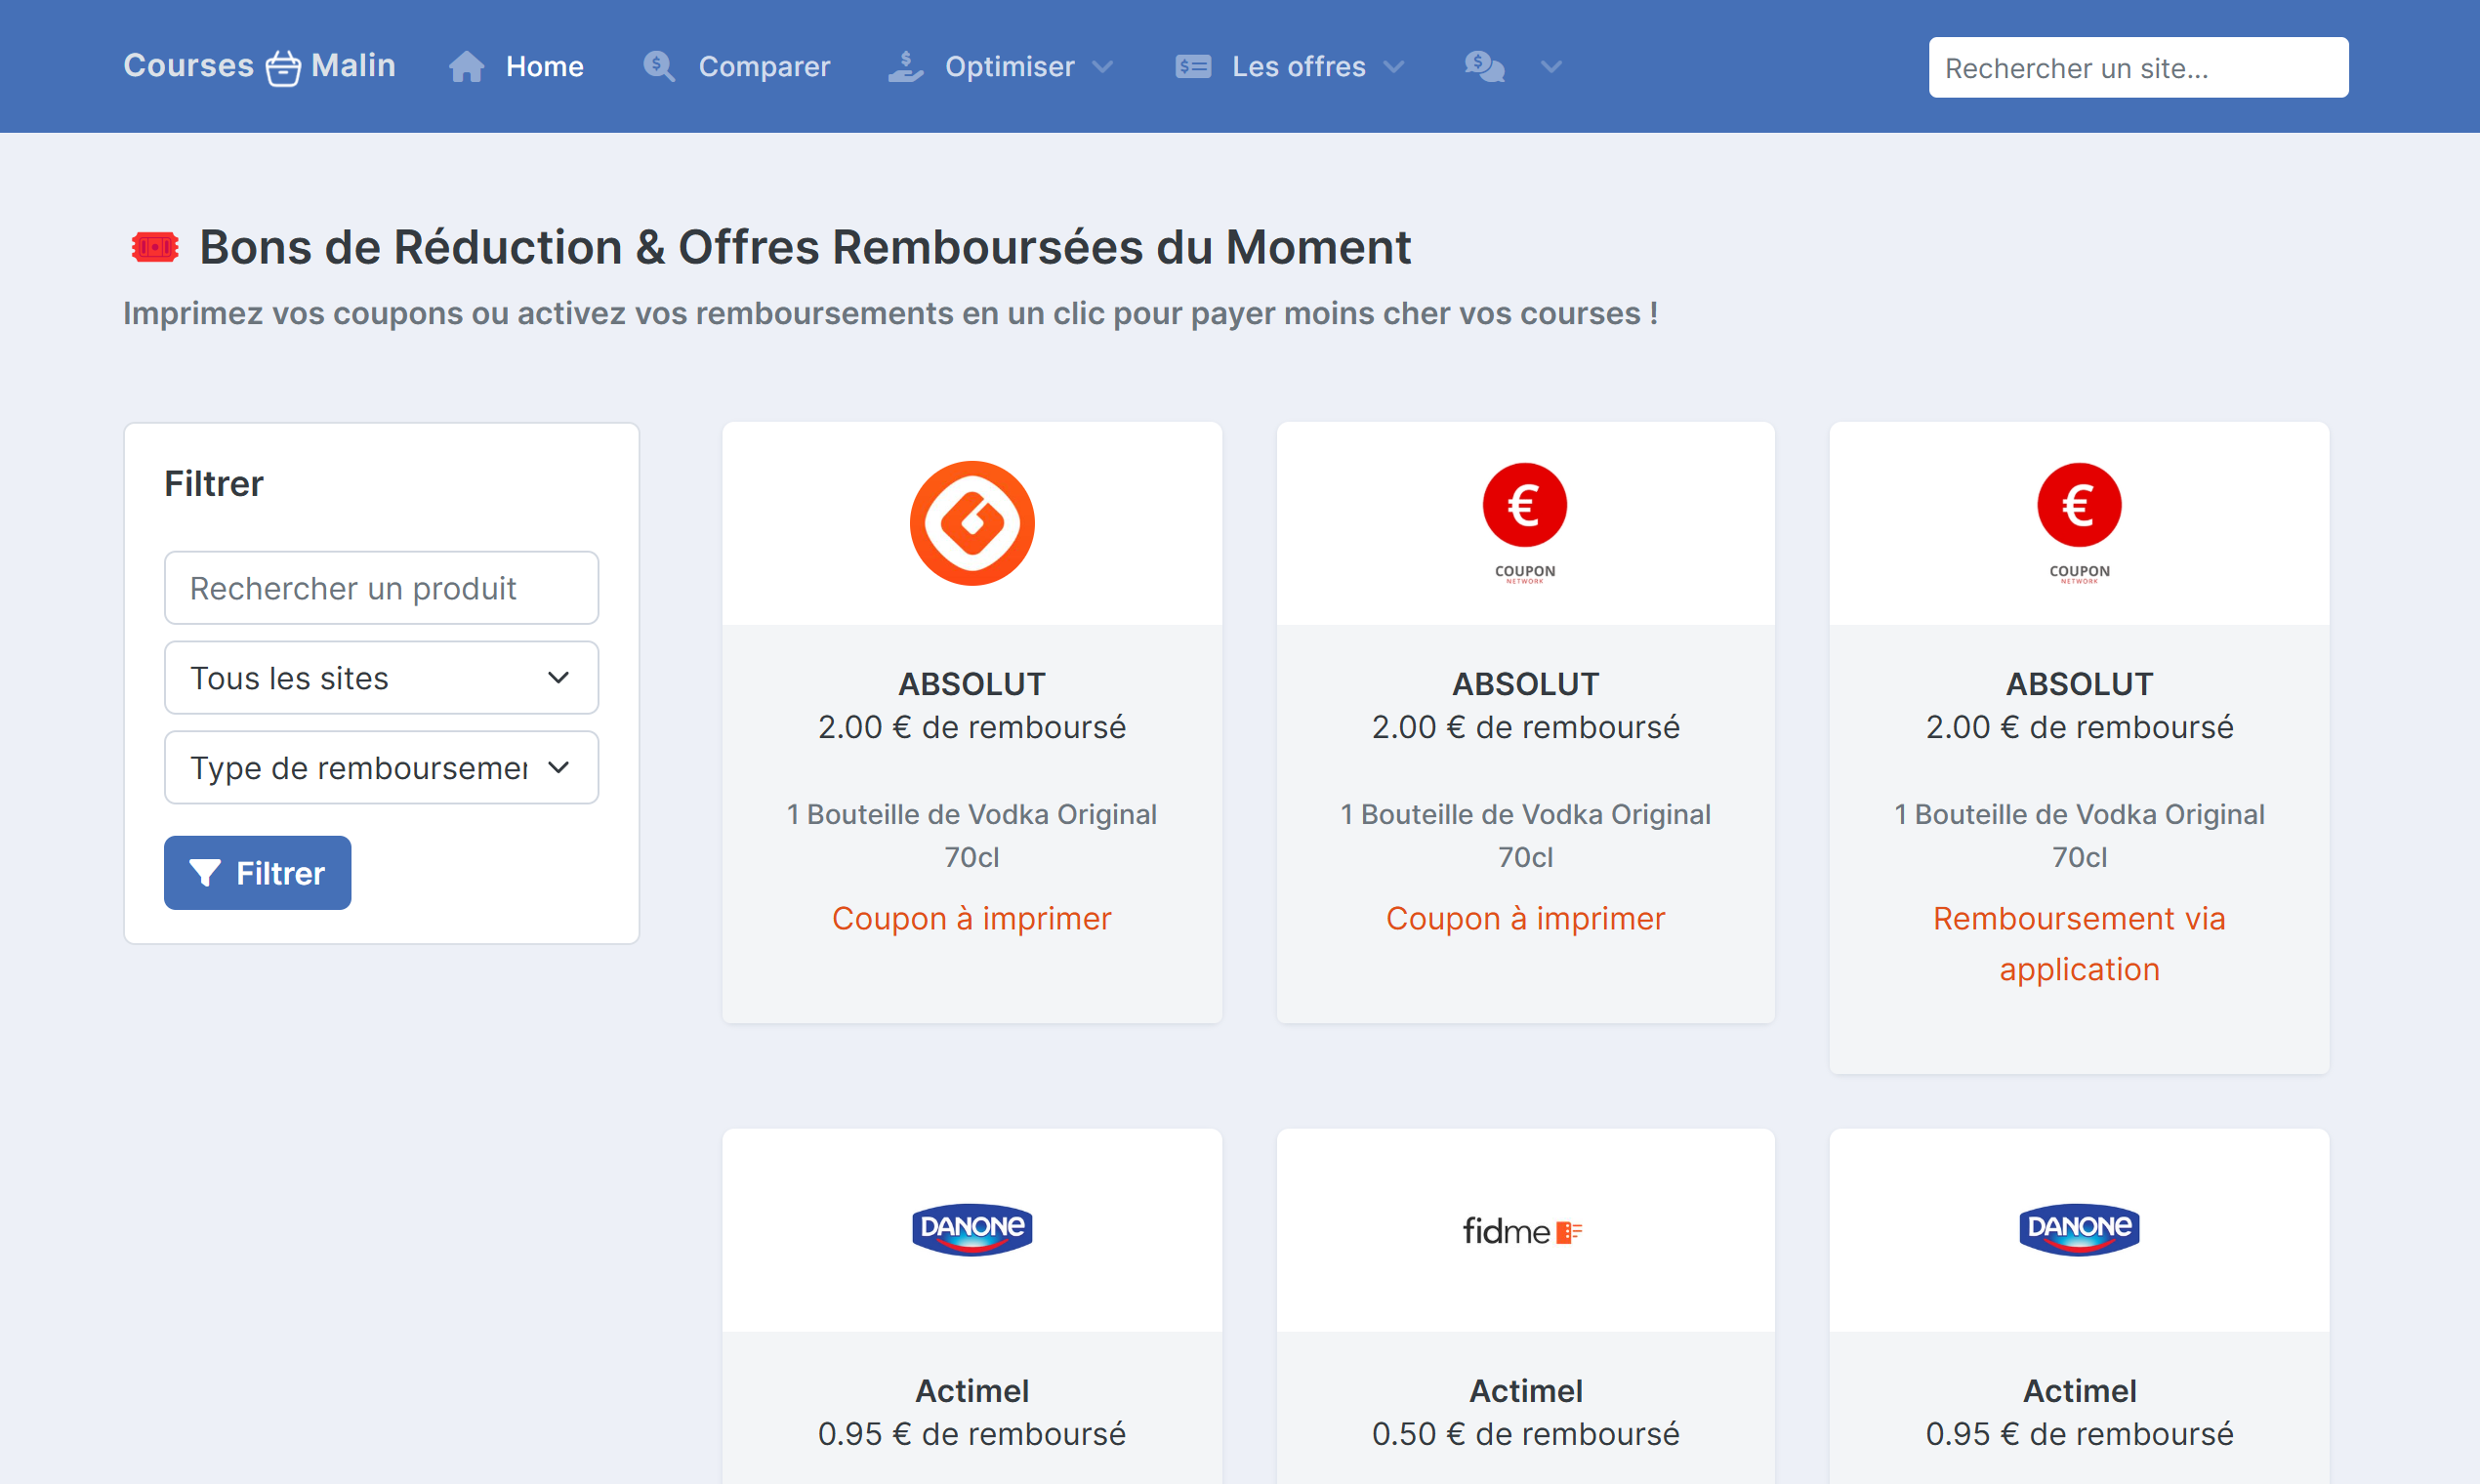
Task: Click third ABSOLUT card title
Action: [x=2079, y=684]
